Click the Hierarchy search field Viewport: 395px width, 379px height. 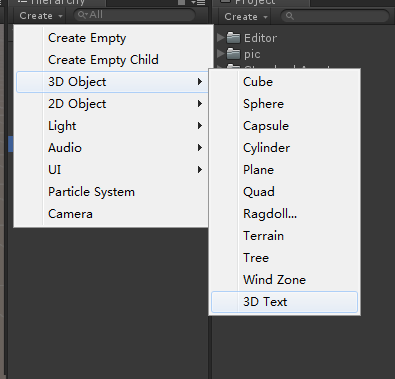point(134,15)
